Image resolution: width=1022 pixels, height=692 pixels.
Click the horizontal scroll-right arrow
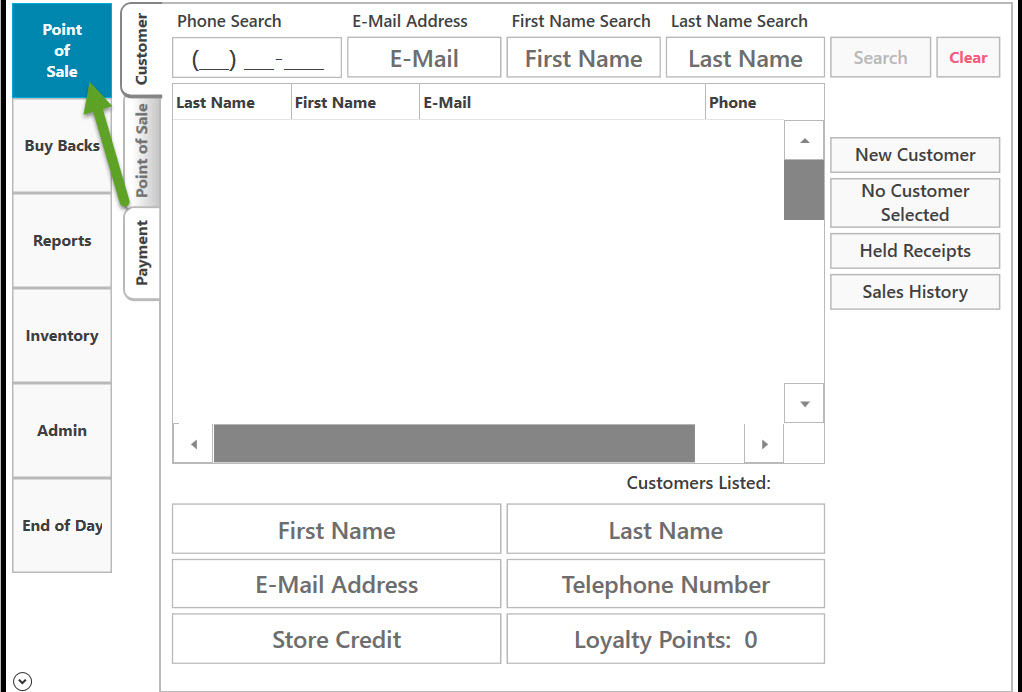click(764, 444)
